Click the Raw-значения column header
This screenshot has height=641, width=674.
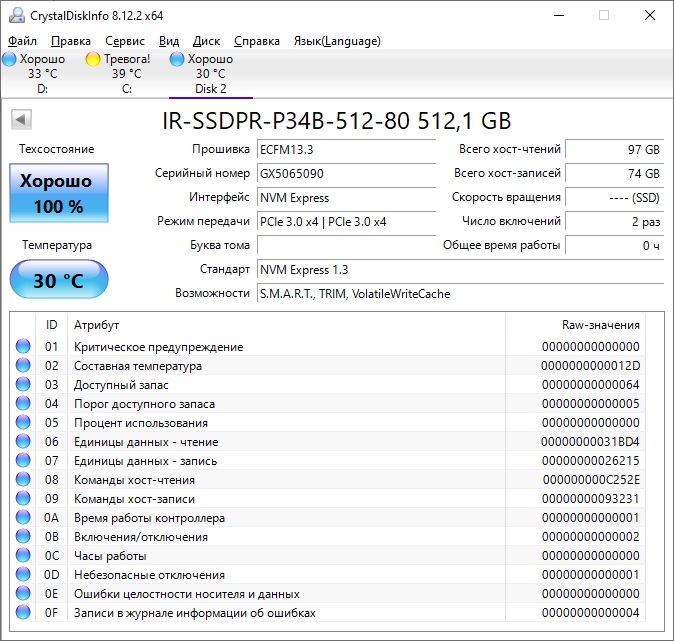click(x=600, y=325)
